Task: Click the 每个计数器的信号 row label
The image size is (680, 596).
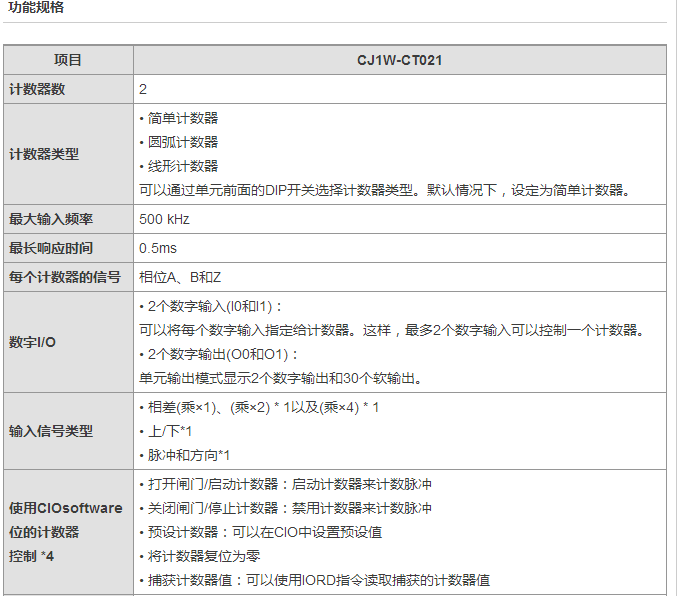Action: (65, 277)
